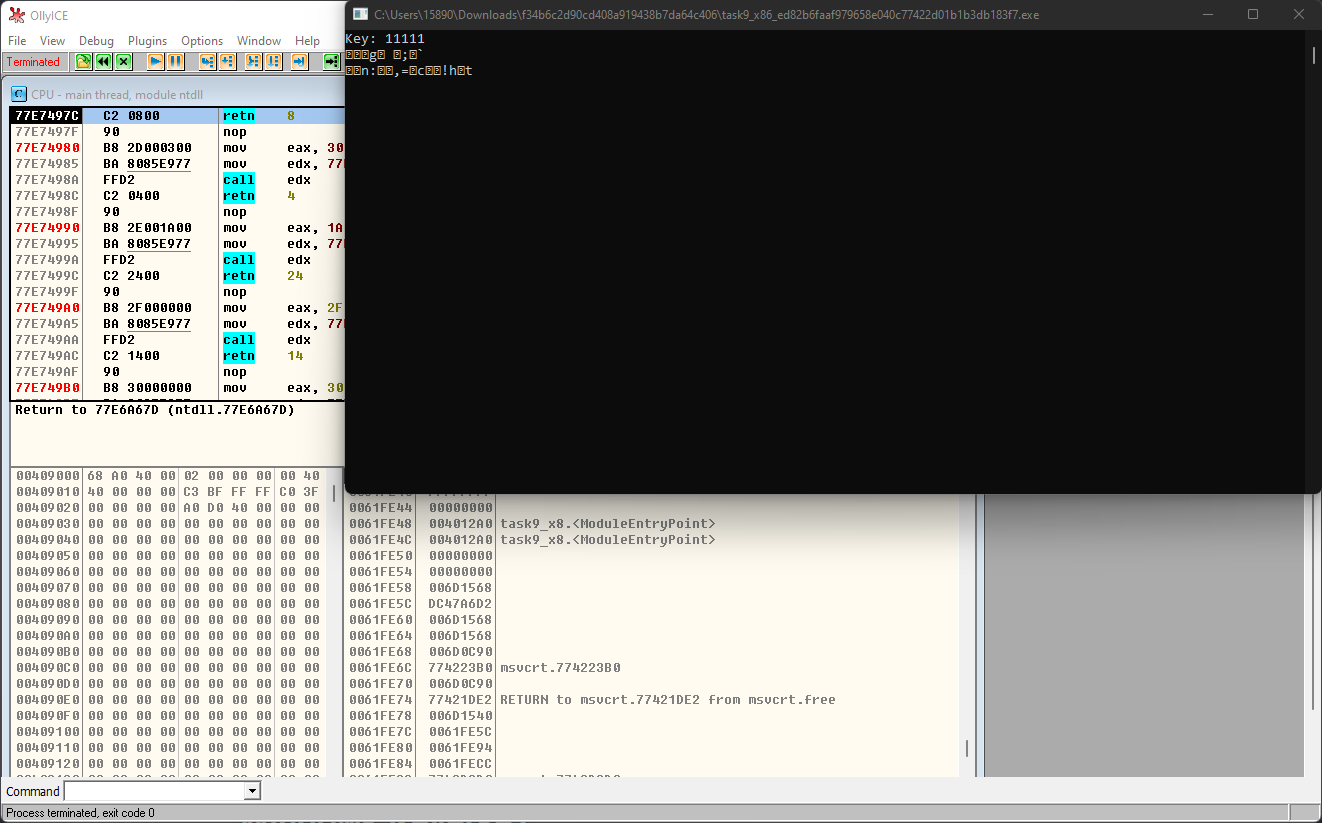Select the retn 14 row at 77E749AC
The image size is (1322, 823).
tap(178, 356)
